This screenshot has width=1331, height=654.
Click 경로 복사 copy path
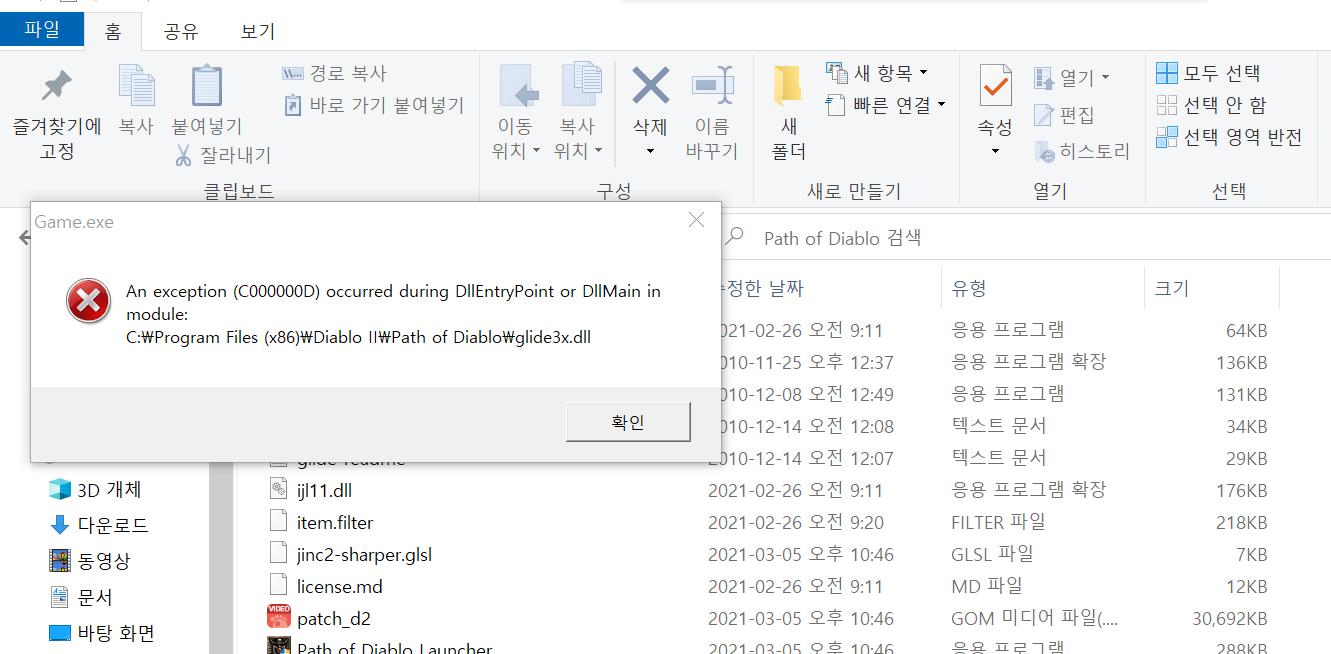[x=334, y=74]
